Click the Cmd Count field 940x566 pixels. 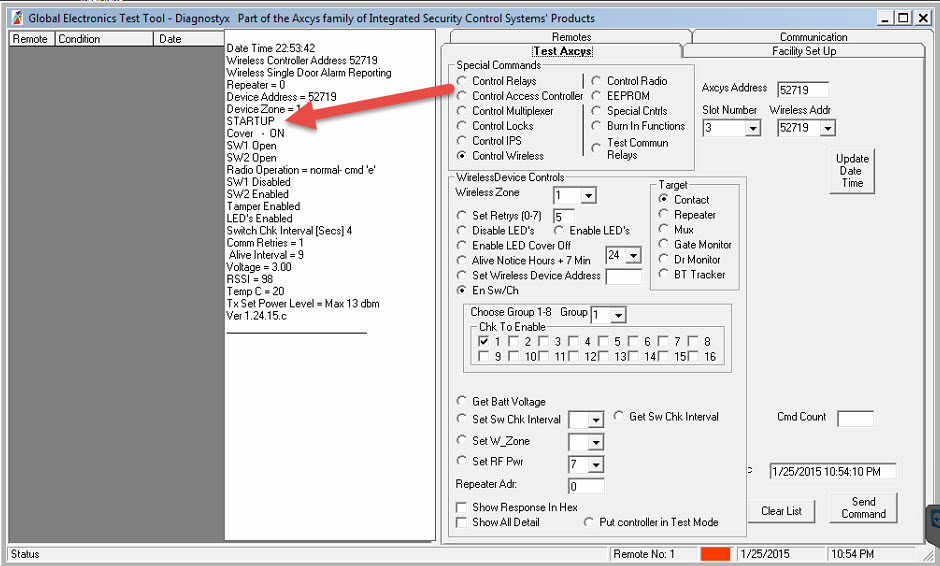pos(855,419)
